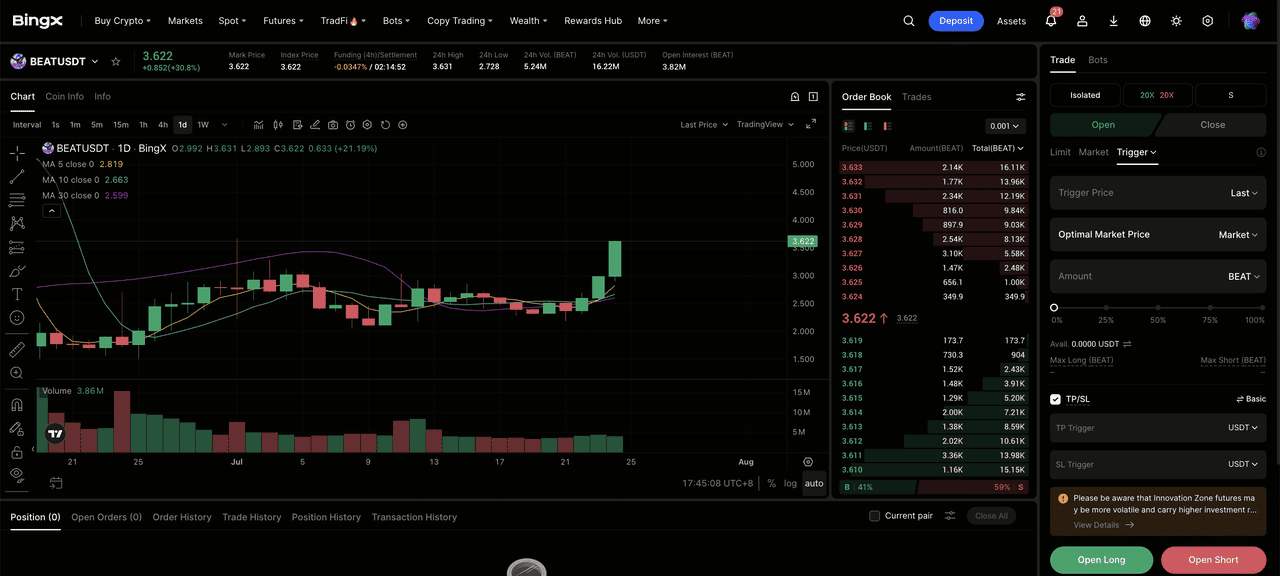Select the Close position tab button

click(x=1212, y=125)
